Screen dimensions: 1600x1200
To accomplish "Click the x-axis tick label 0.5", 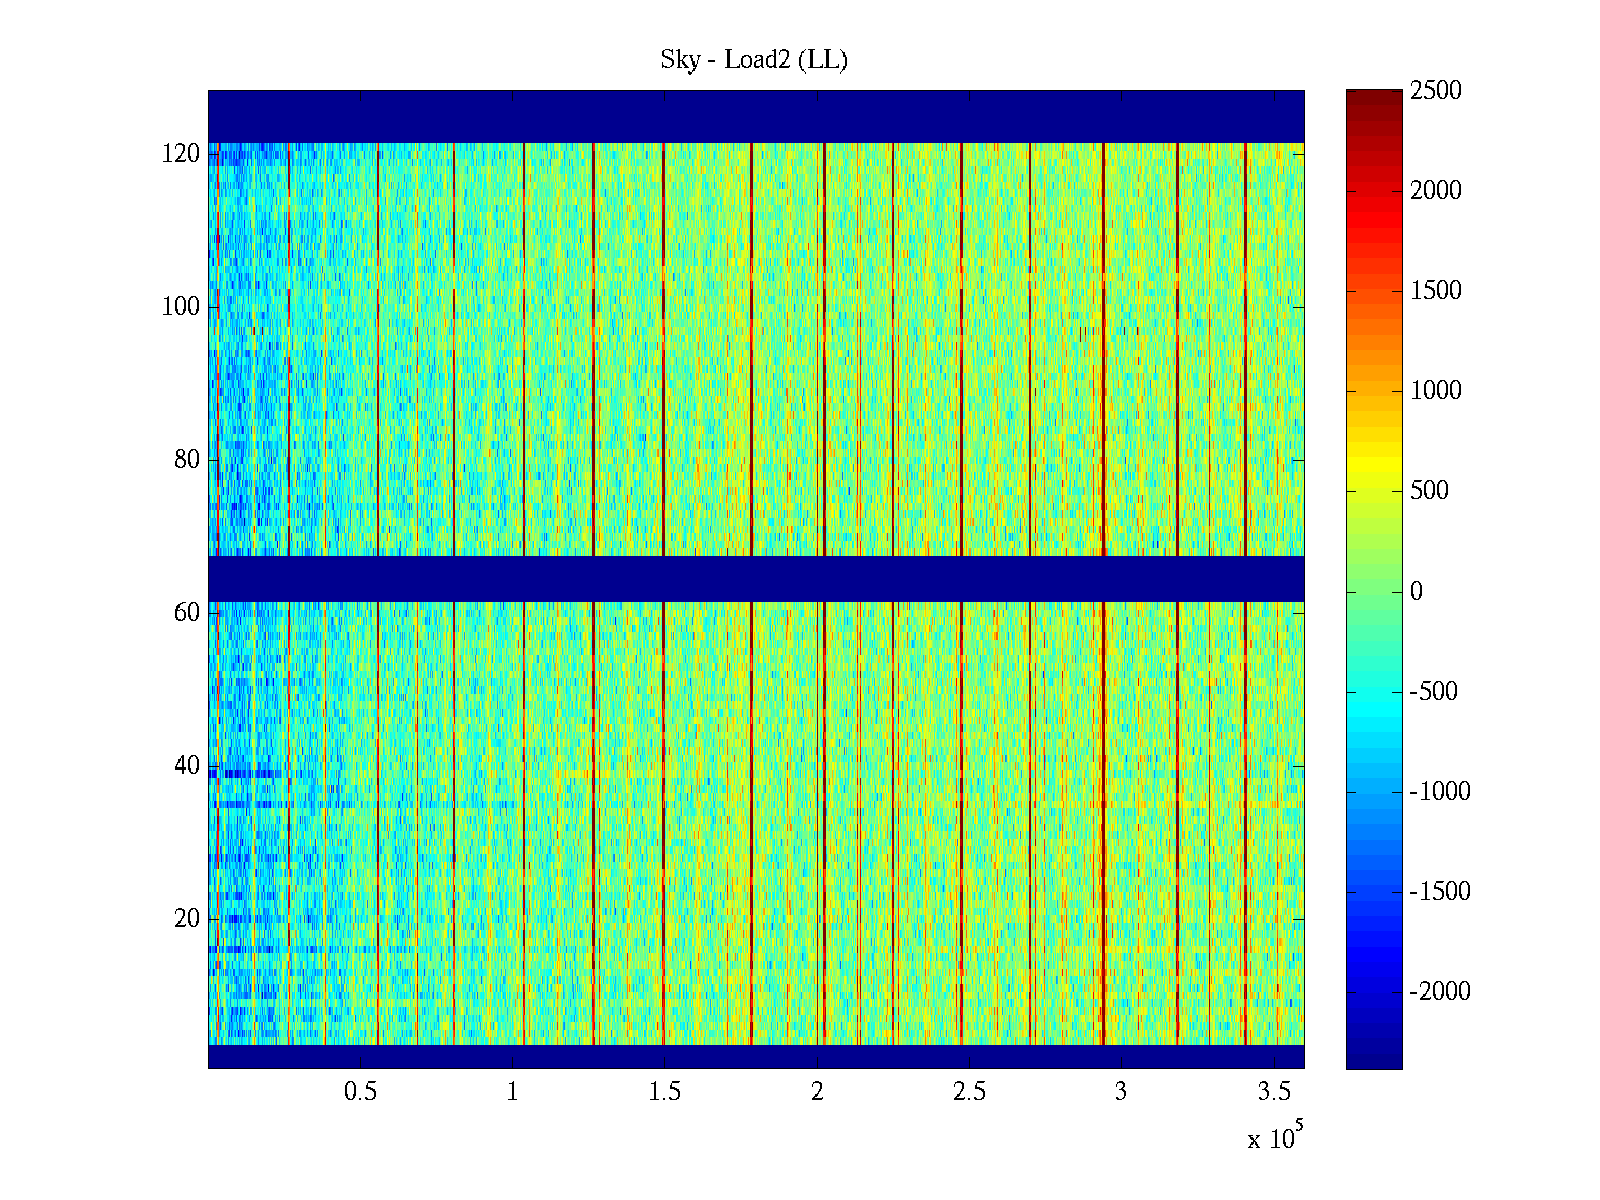I will pos(360,1092).
